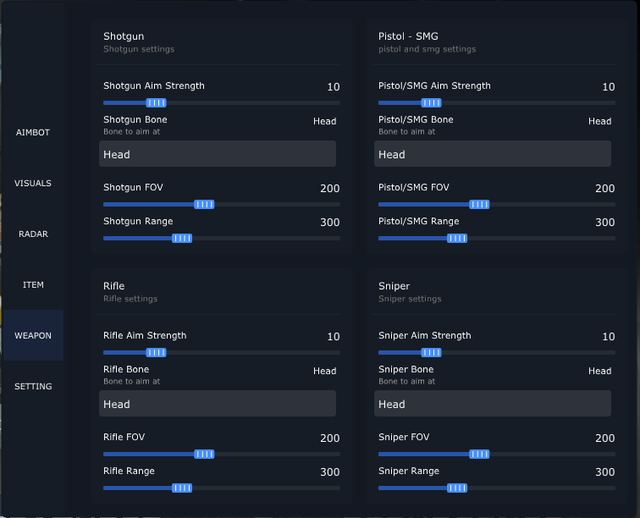640x518 pixels.
Task: Select the WEAPON tab
Action: (33, 336)
